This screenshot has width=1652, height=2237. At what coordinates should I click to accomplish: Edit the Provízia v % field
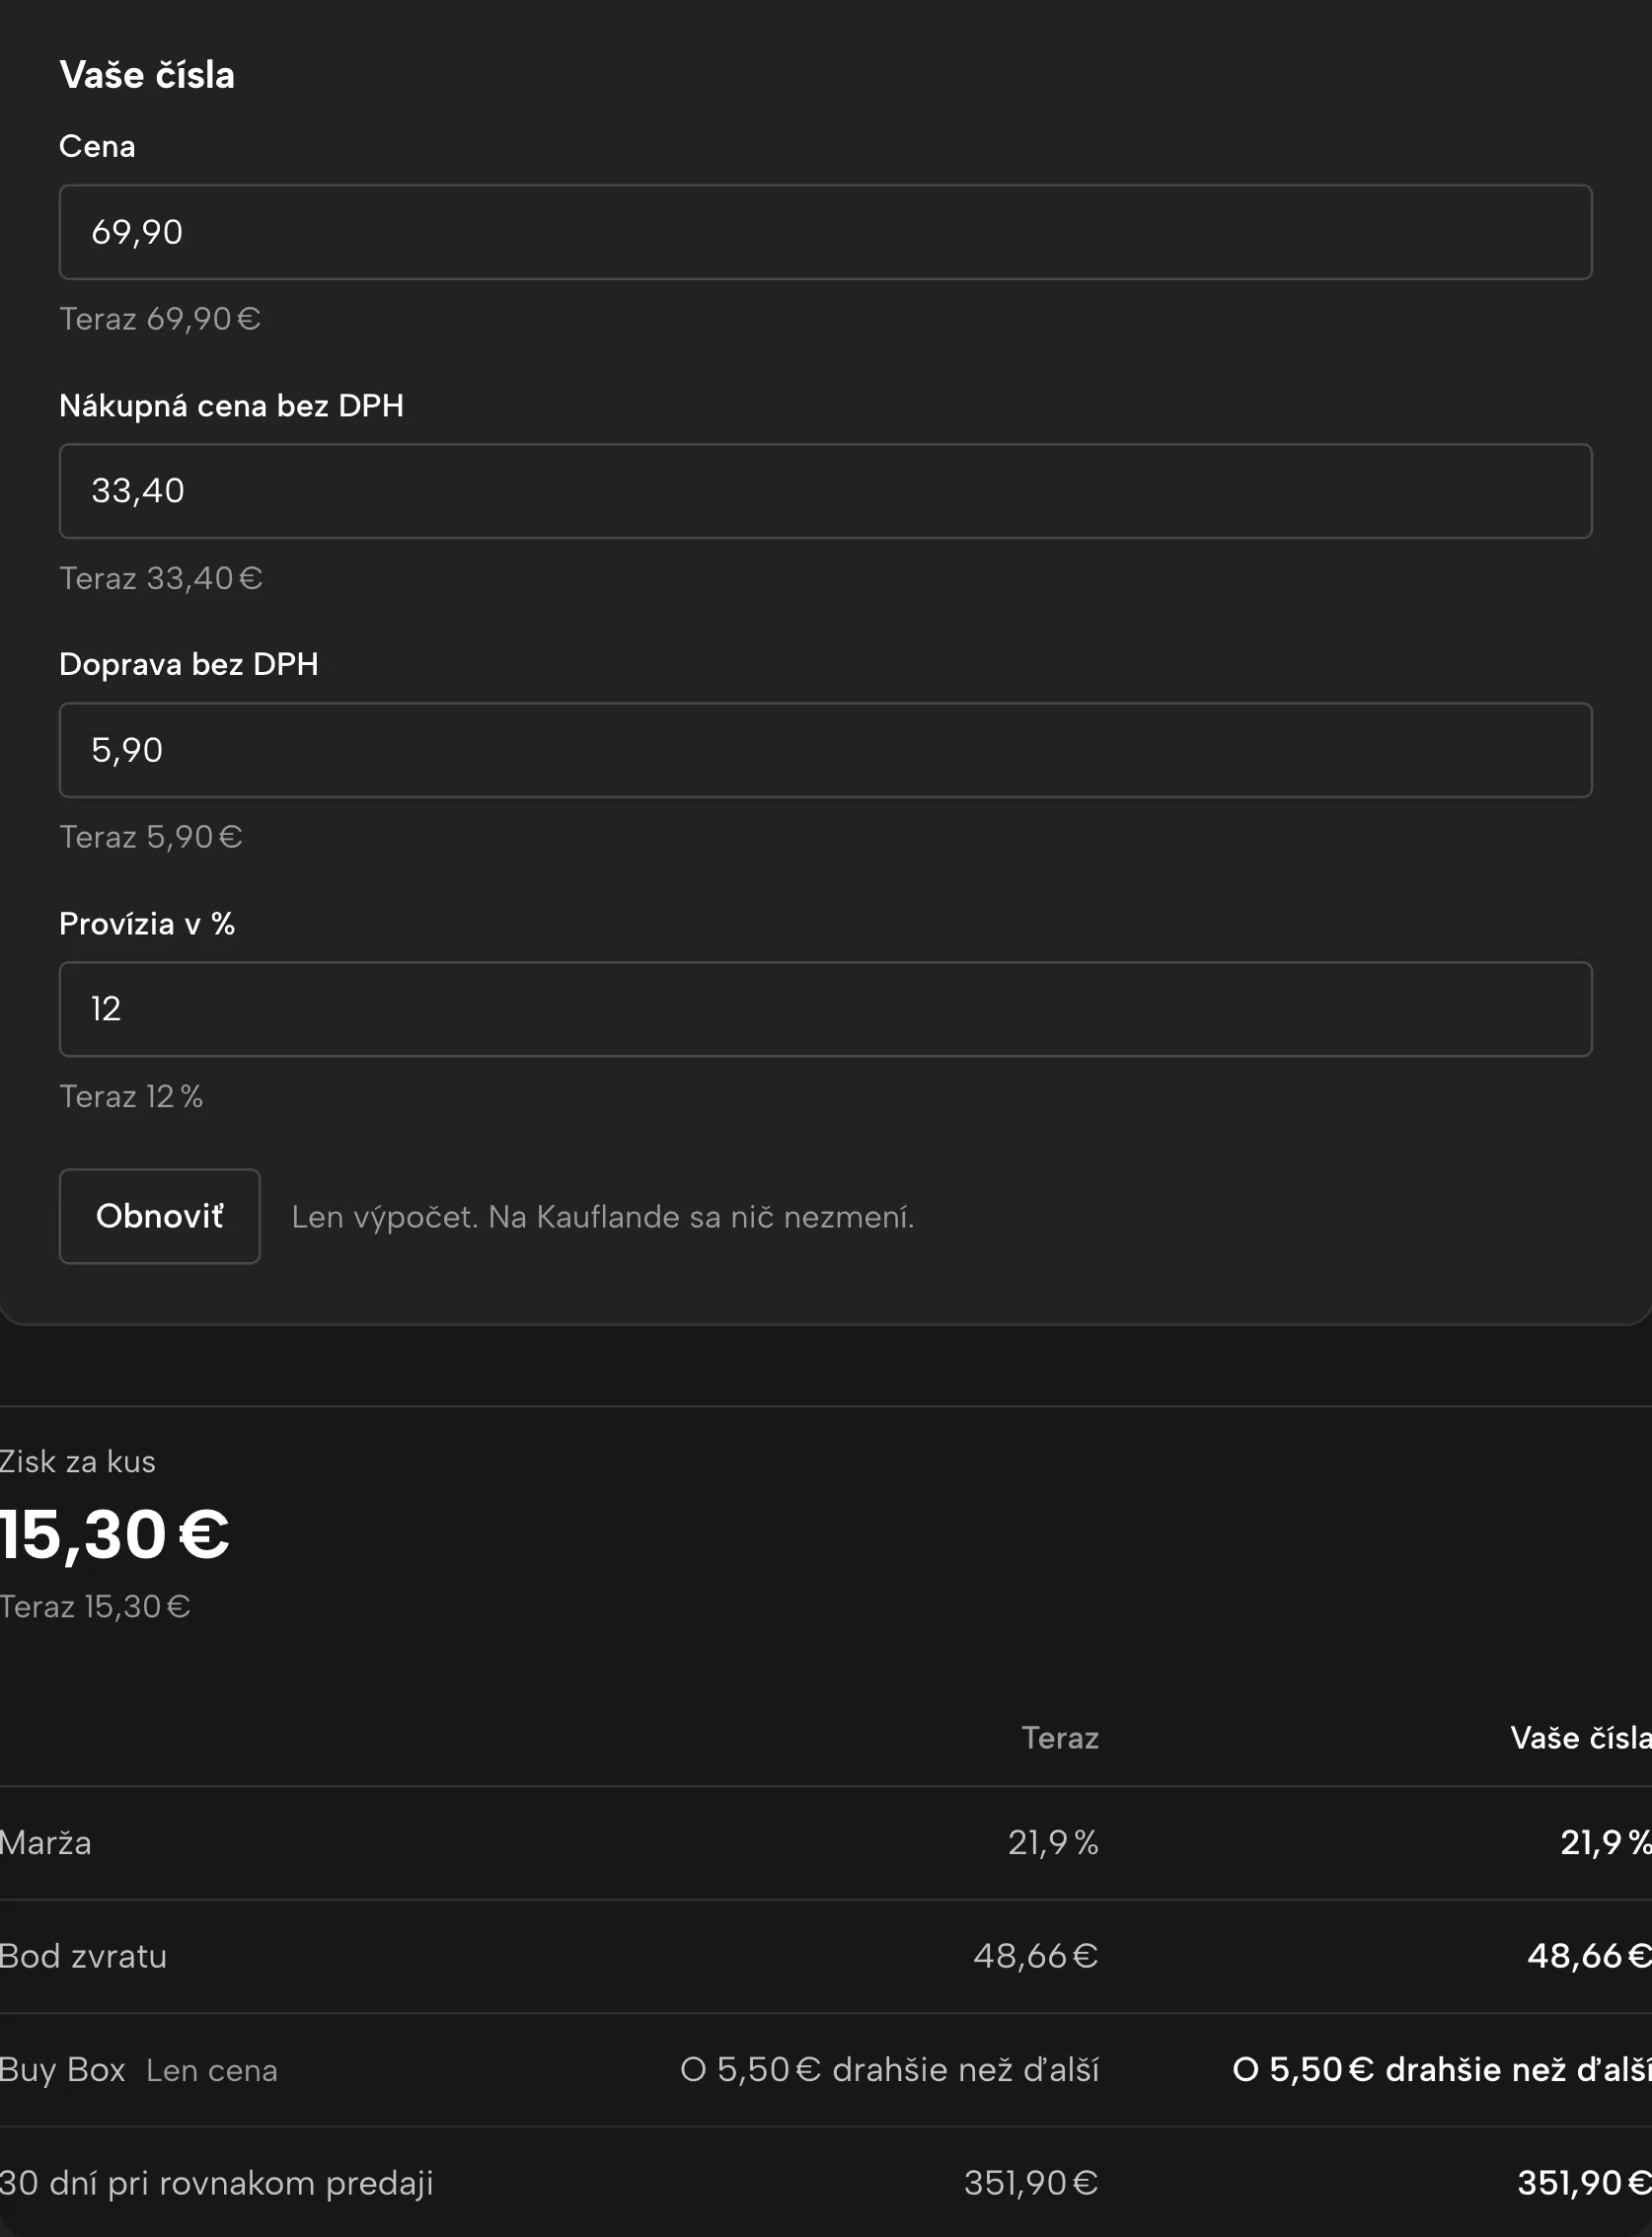click(x=825, y=1009)
